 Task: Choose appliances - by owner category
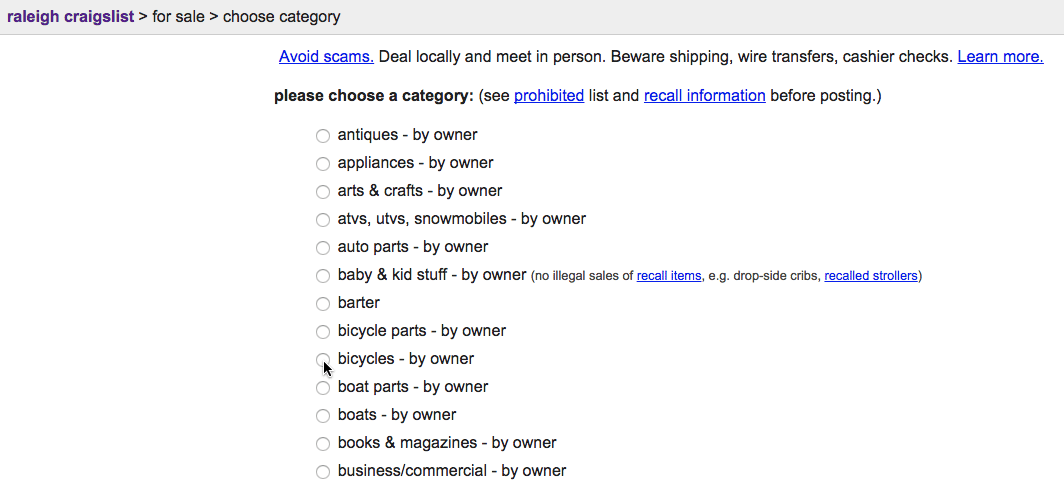tap(323, 163)
